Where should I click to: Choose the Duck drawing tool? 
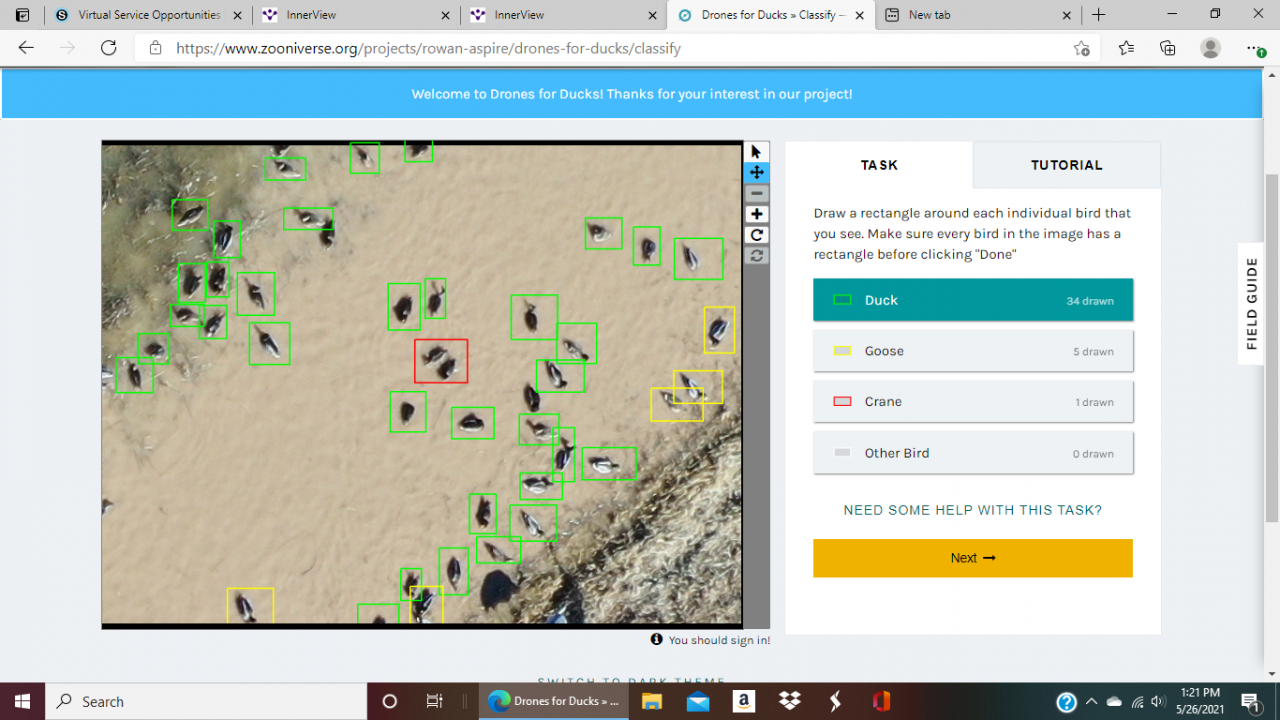tap(973, 300)
